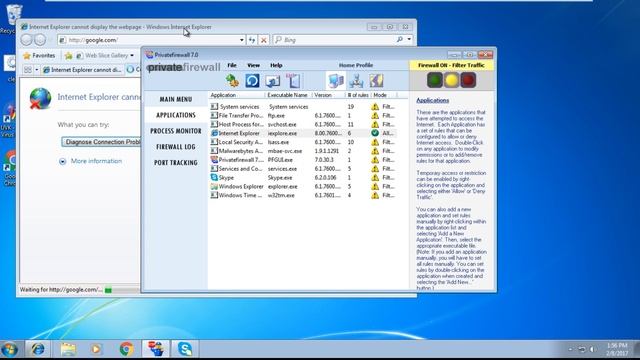The image size is (640, 360).
Task: Click the IE search magnifier icon
Action: tap(400, 40)
